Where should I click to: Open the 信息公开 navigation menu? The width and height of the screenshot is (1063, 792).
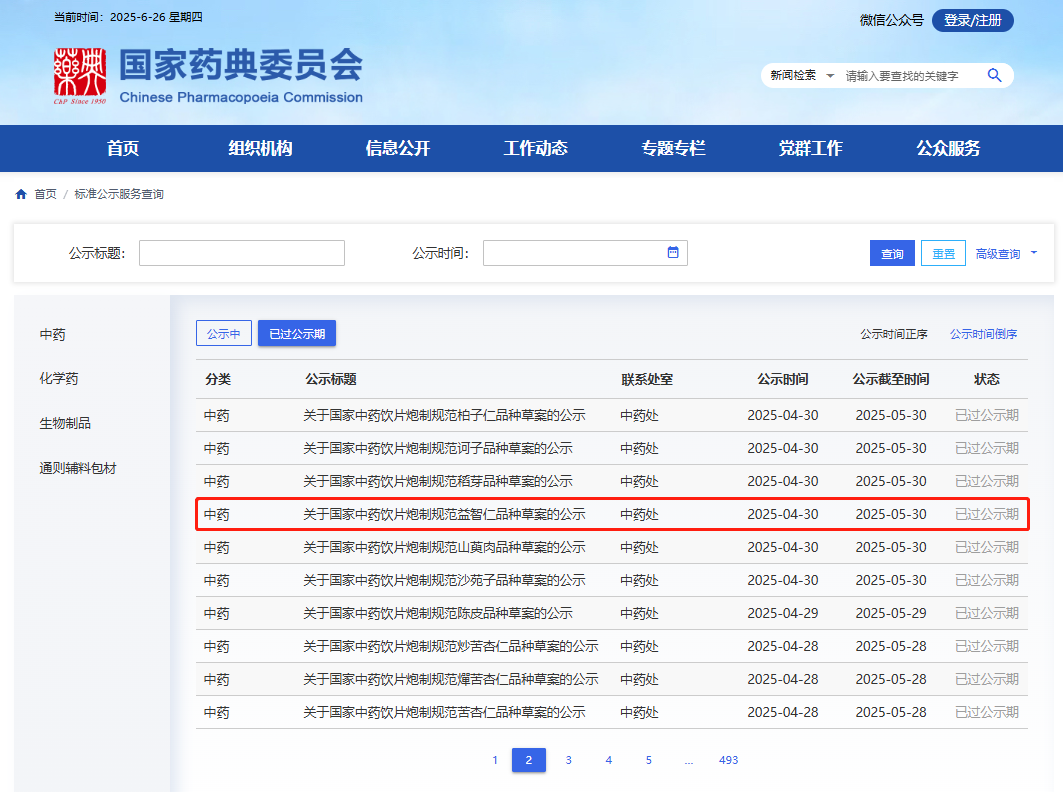[x=397, y=148]
